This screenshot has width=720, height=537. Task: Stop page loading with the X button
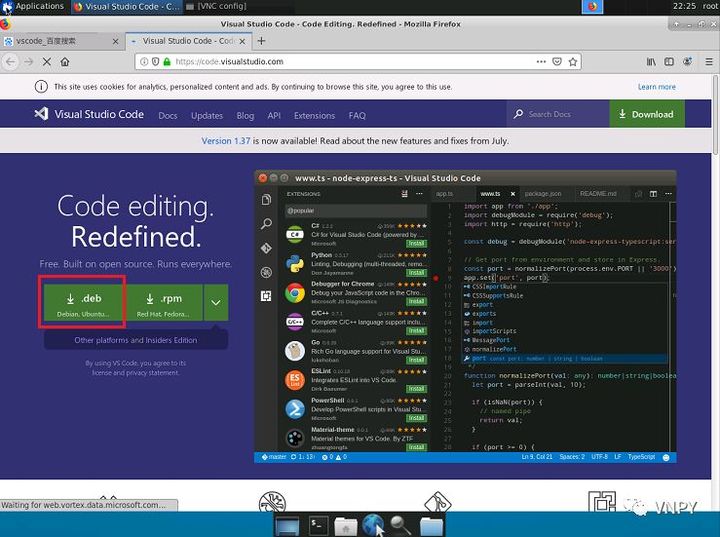point(46,62)
